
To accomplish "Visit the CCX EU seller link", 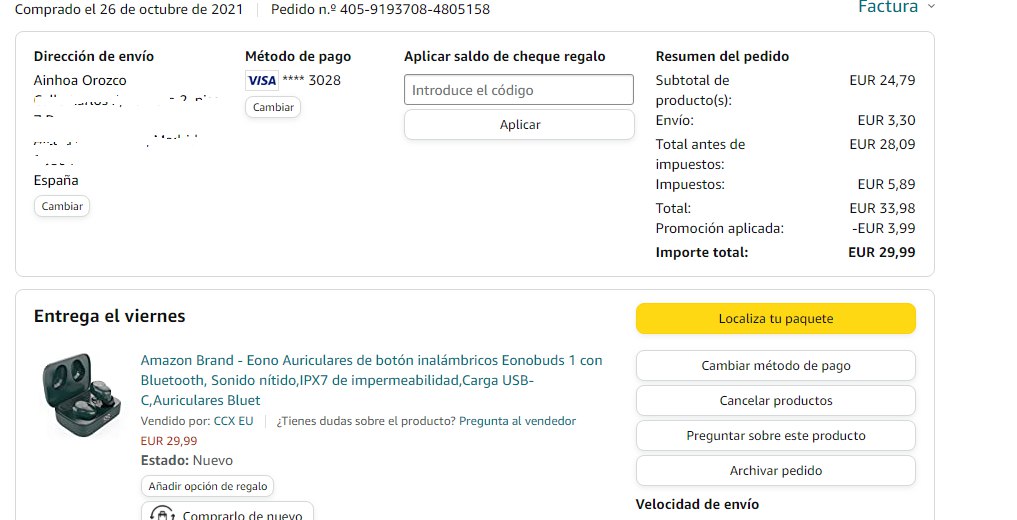I will pyautogui.click(x=233, y=421).
